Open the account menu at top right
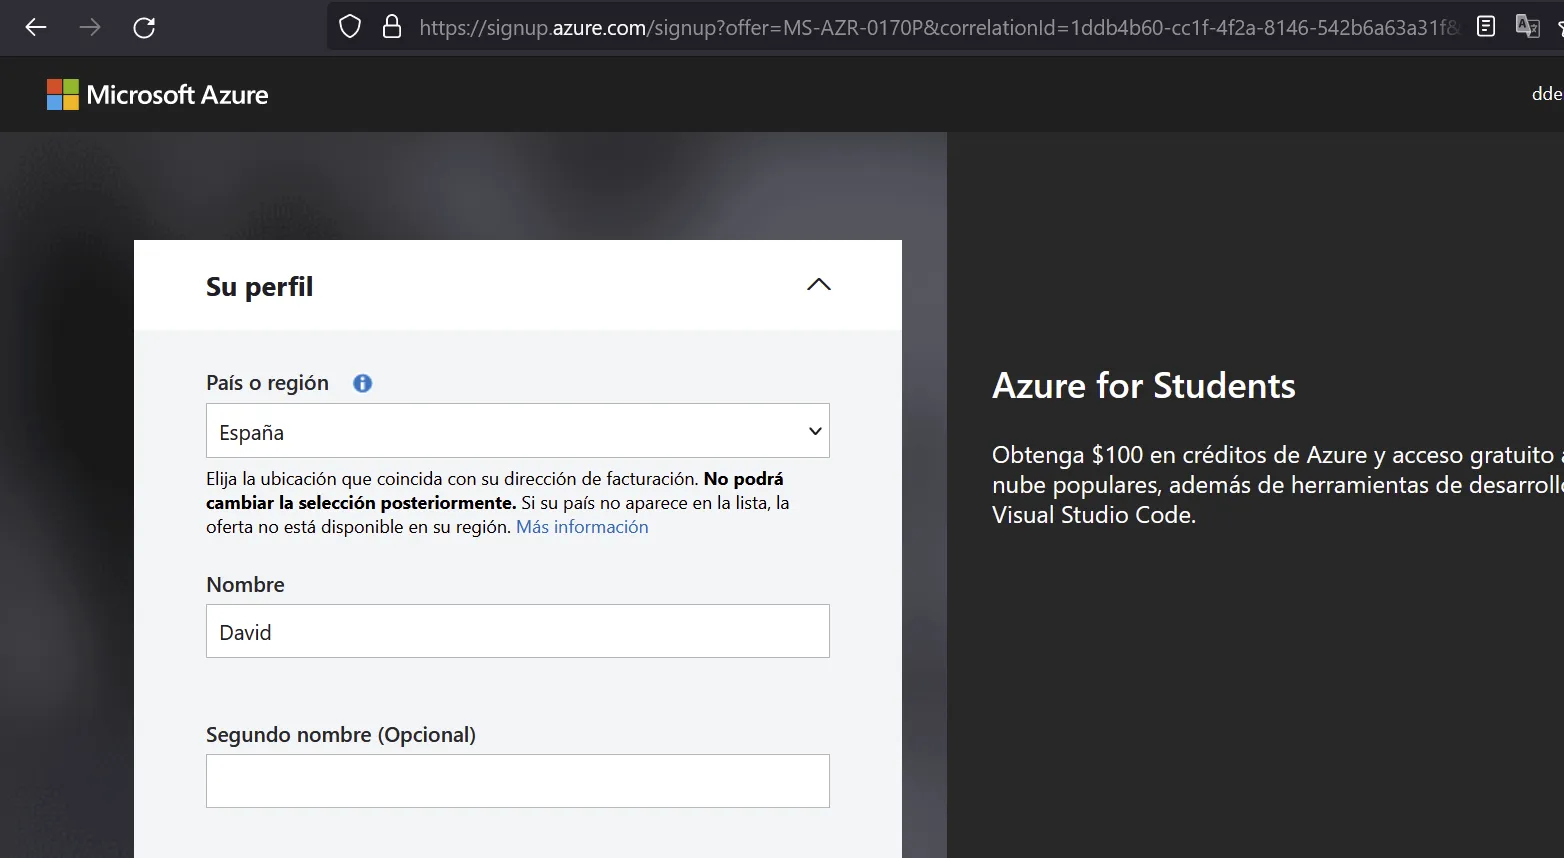The height and width of the screenshot is (858, 1564). click(x=1546, y=94)
